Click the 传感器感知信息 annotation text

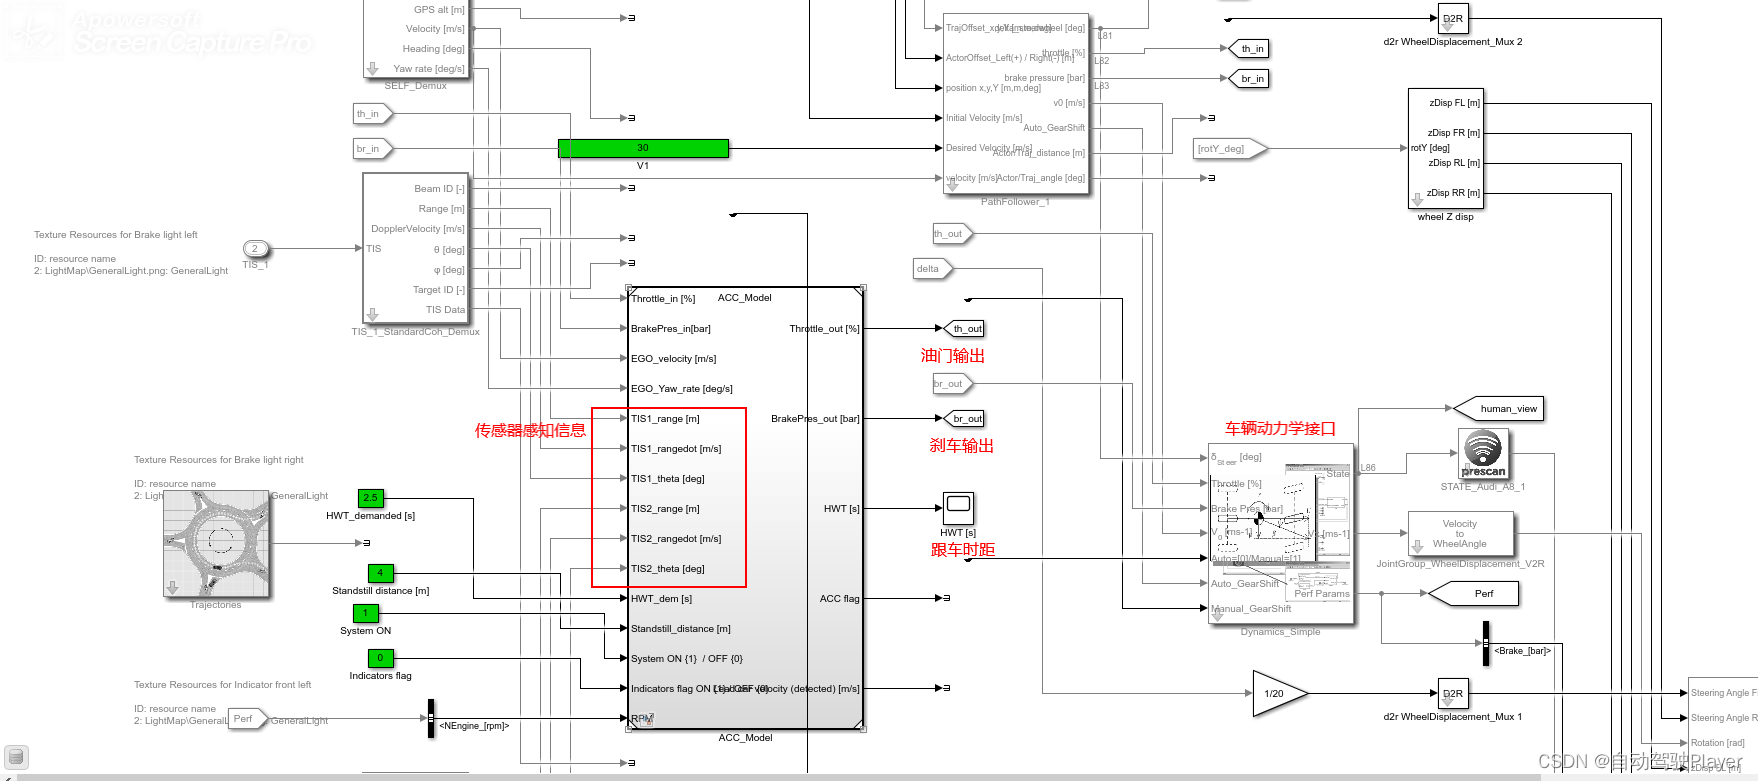point(531,430)
